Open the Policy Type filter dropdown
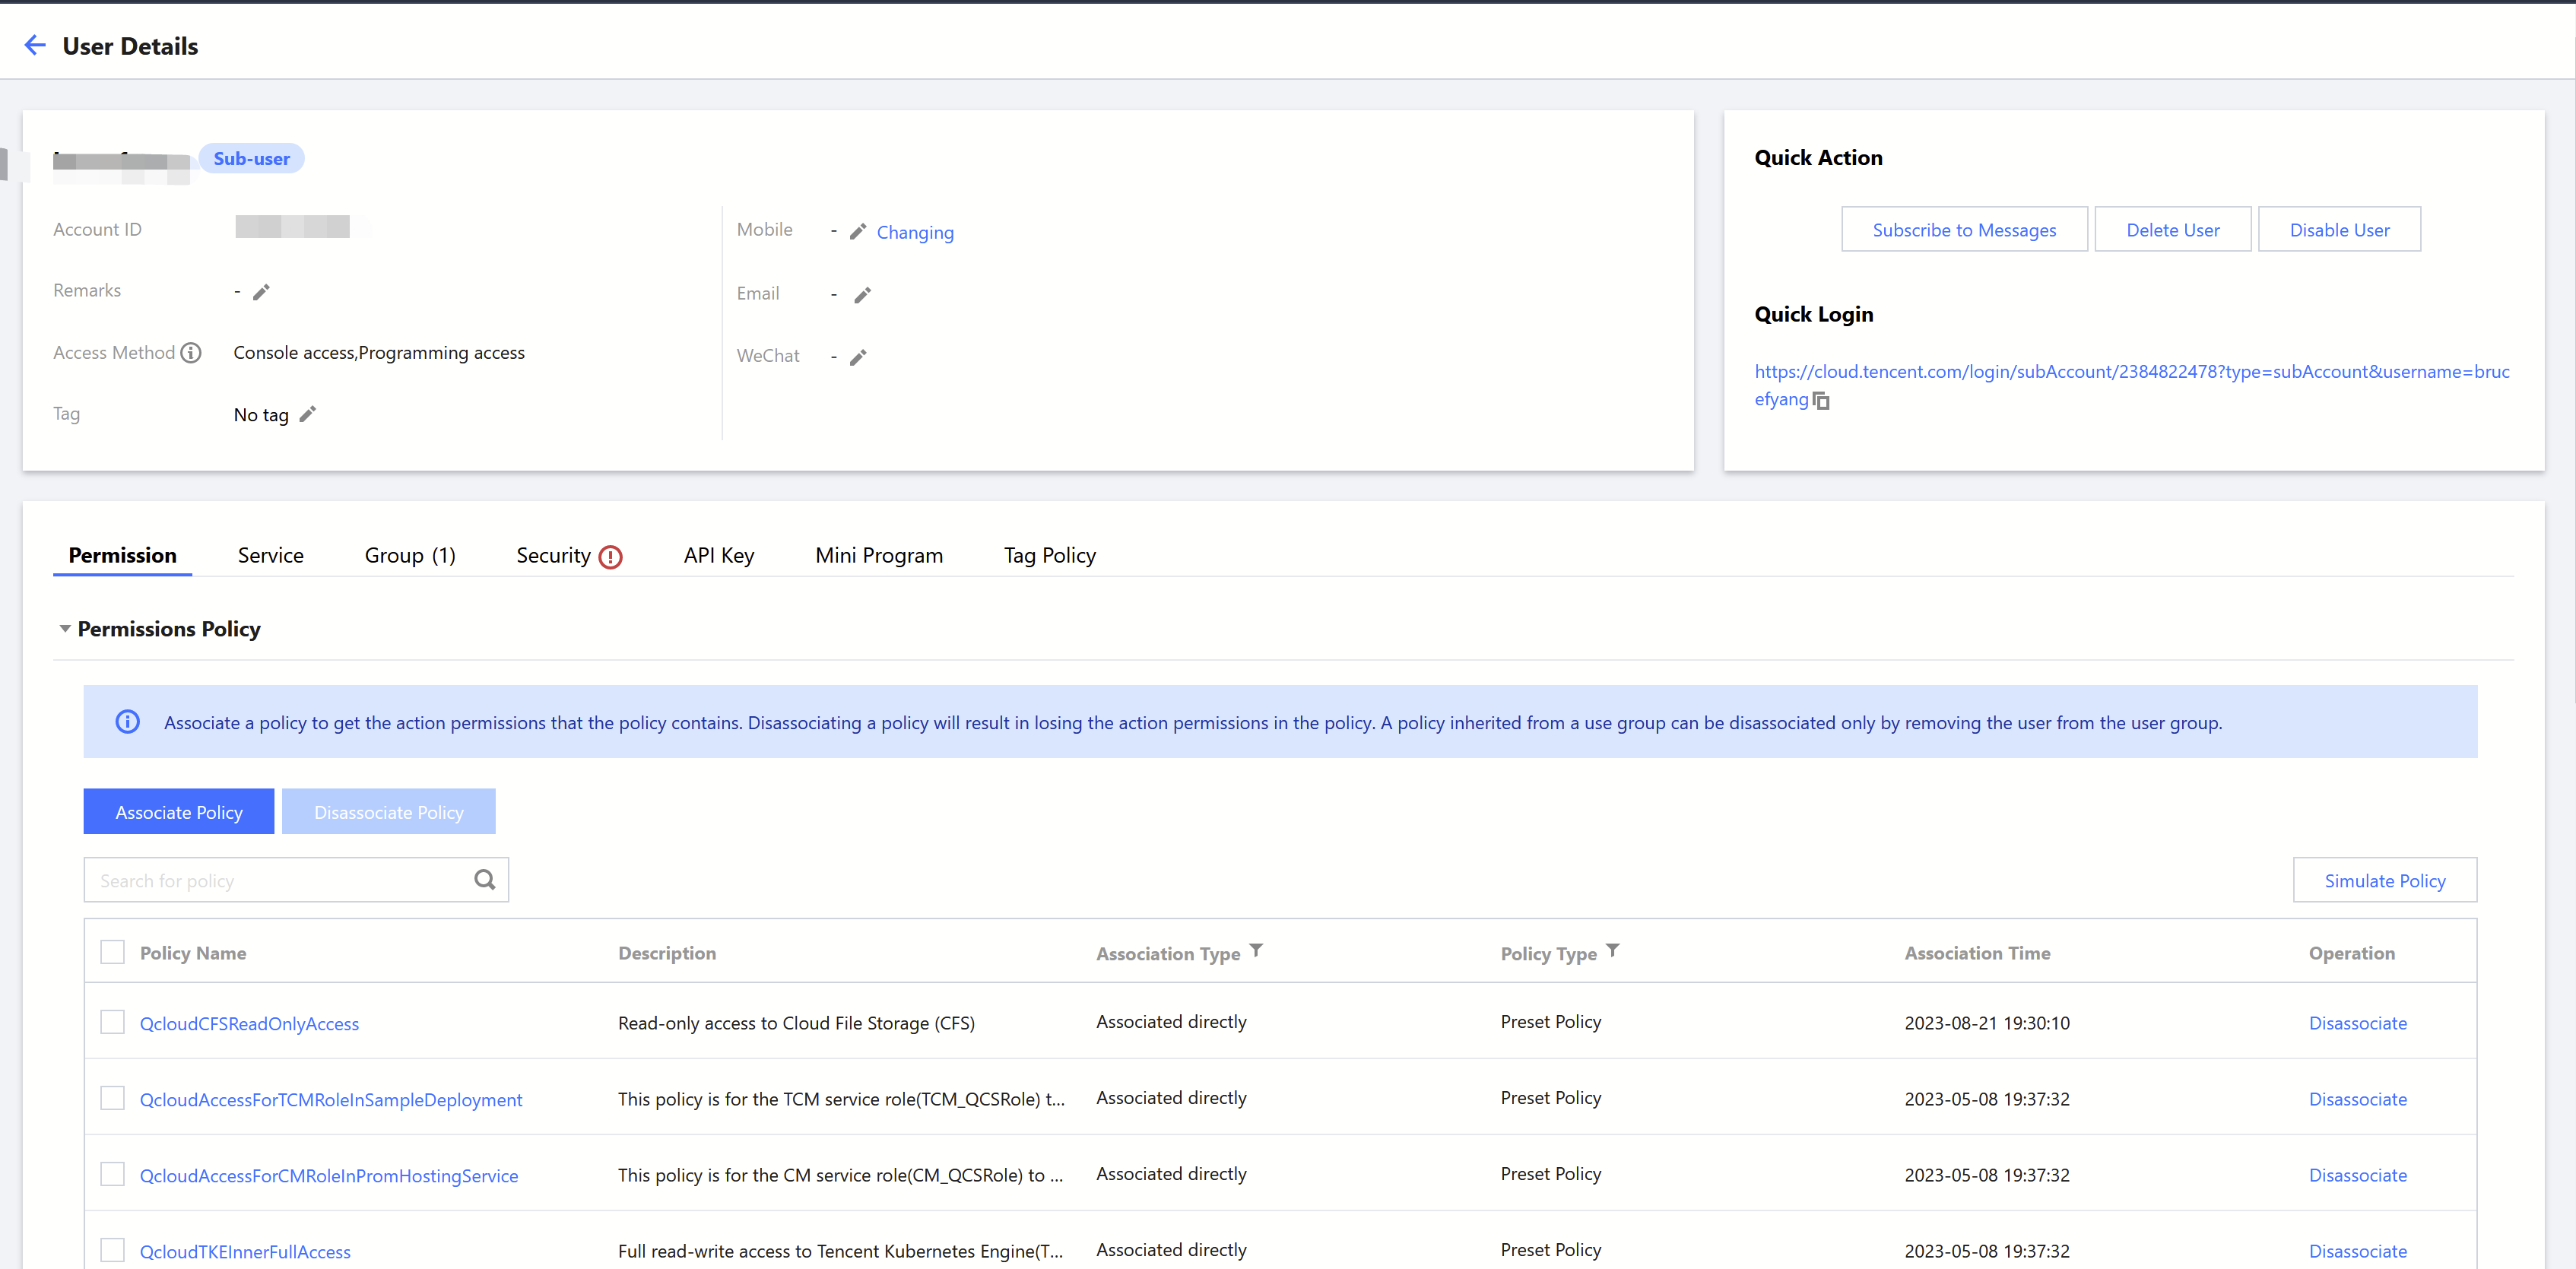2576x1269 pixels. pyautogui.click(x=1612, y=951)
